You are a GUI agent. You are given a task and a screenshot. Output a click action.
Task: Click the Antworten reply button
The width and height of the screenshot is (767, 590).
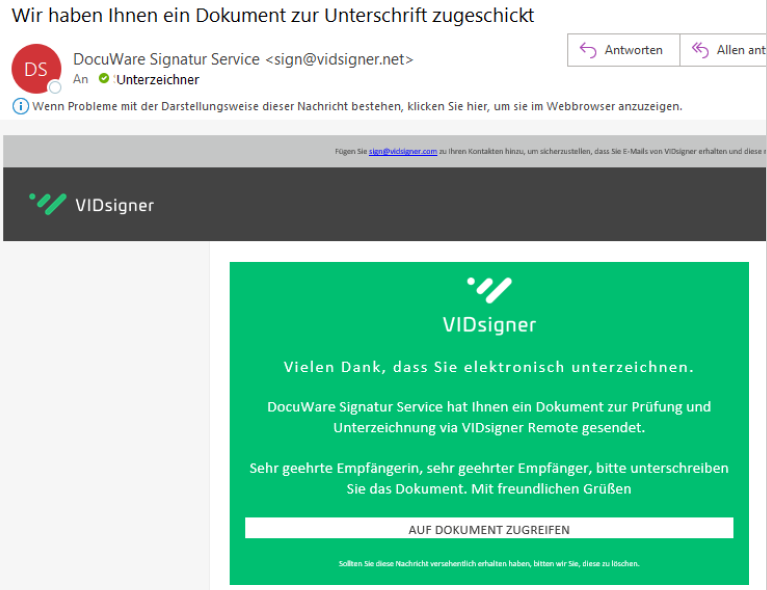point(623,50)
